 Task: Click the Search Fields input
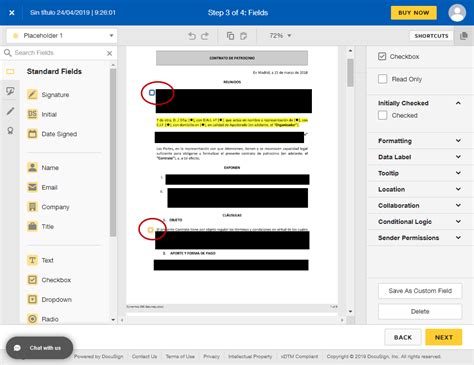[58, 53]
